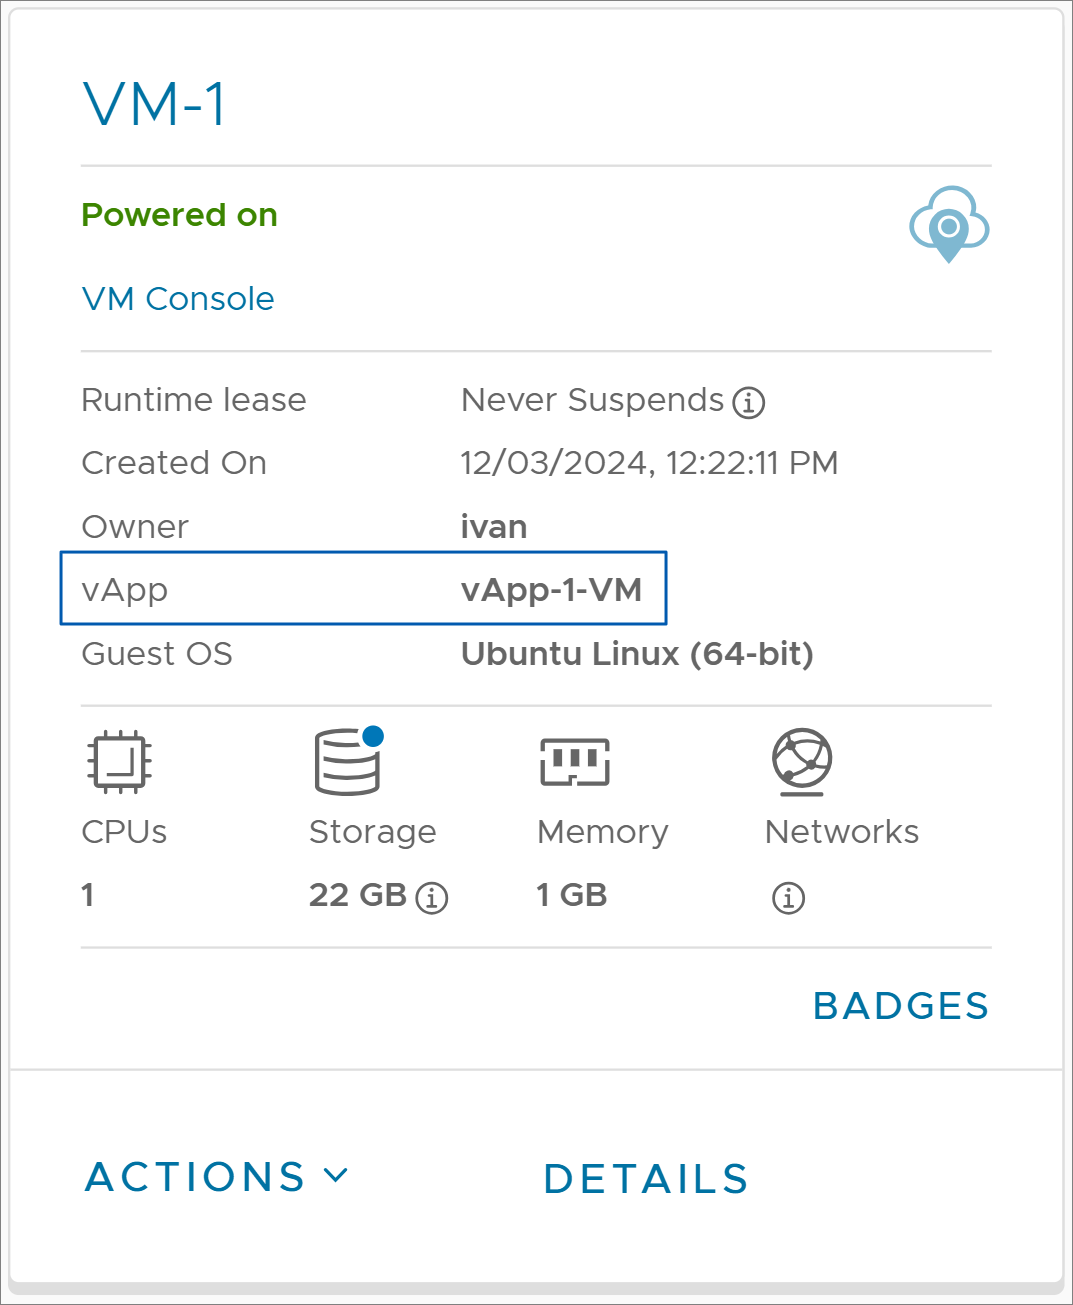This screenshot has width=1073, height=1305.
Task: Click the owner name ivan
Action: click(x=494, y=527)
